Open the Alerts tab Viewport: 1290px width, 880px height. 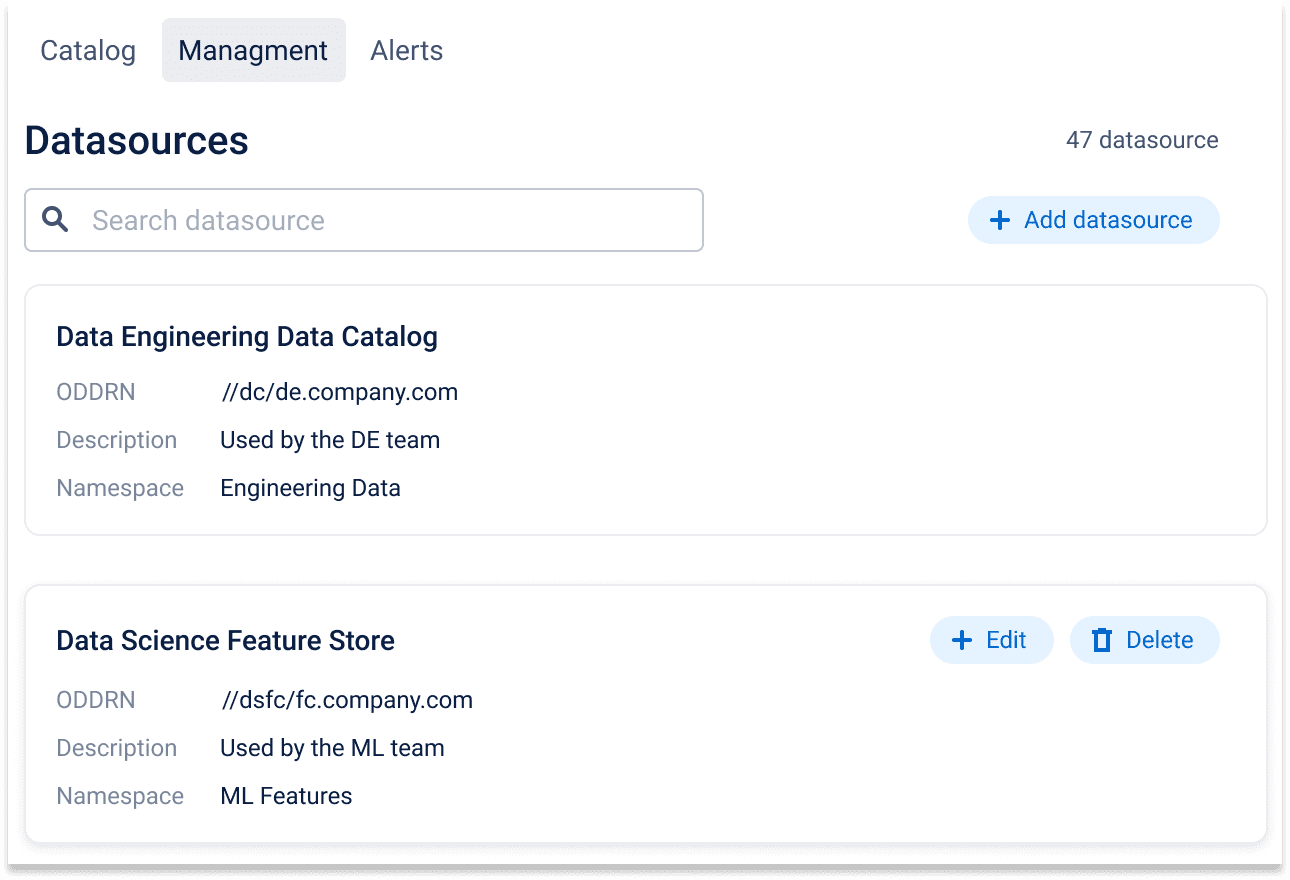[x=406, y=51]
